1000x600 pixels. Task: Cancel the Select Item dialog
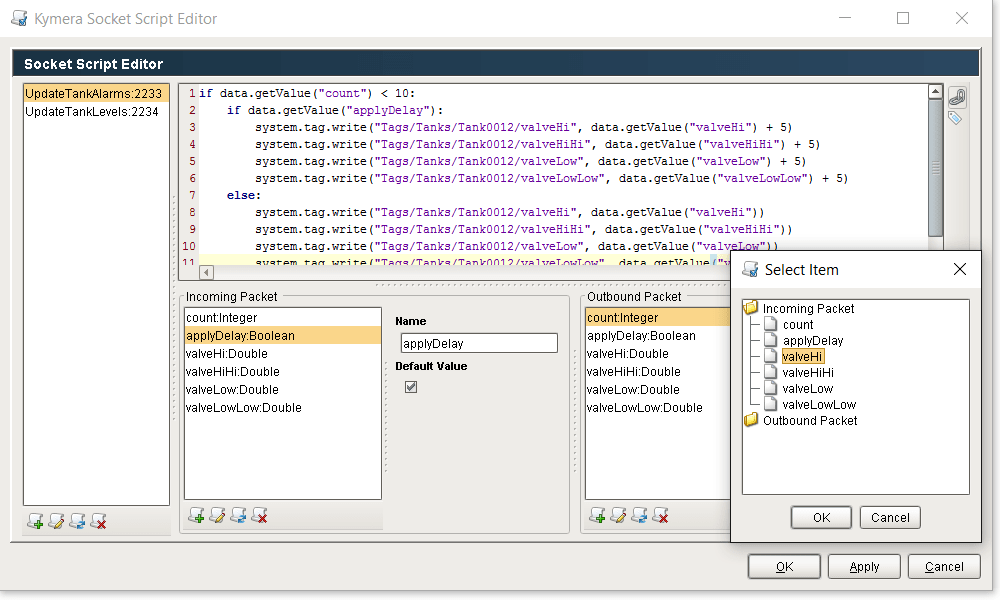[x=890, y=517]
